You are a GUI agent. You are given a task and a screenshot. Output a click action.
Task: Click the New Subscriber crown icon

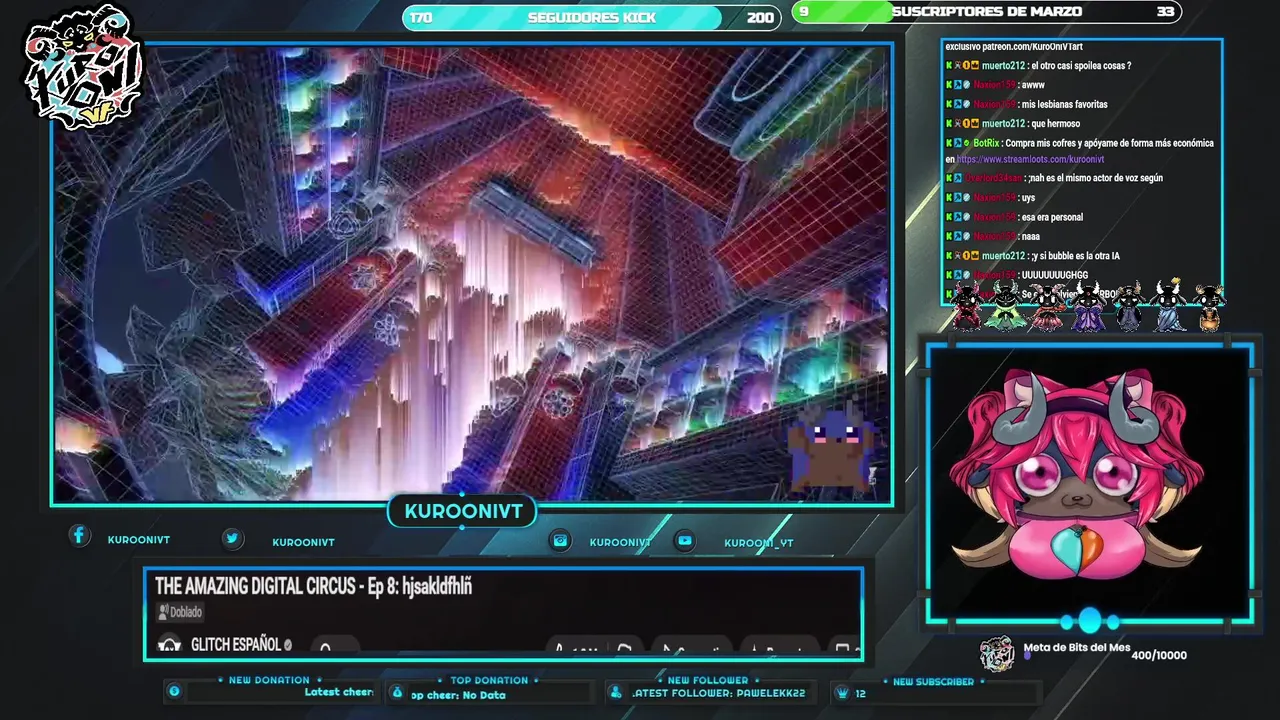pyautogui.click(x=842, y=692)
